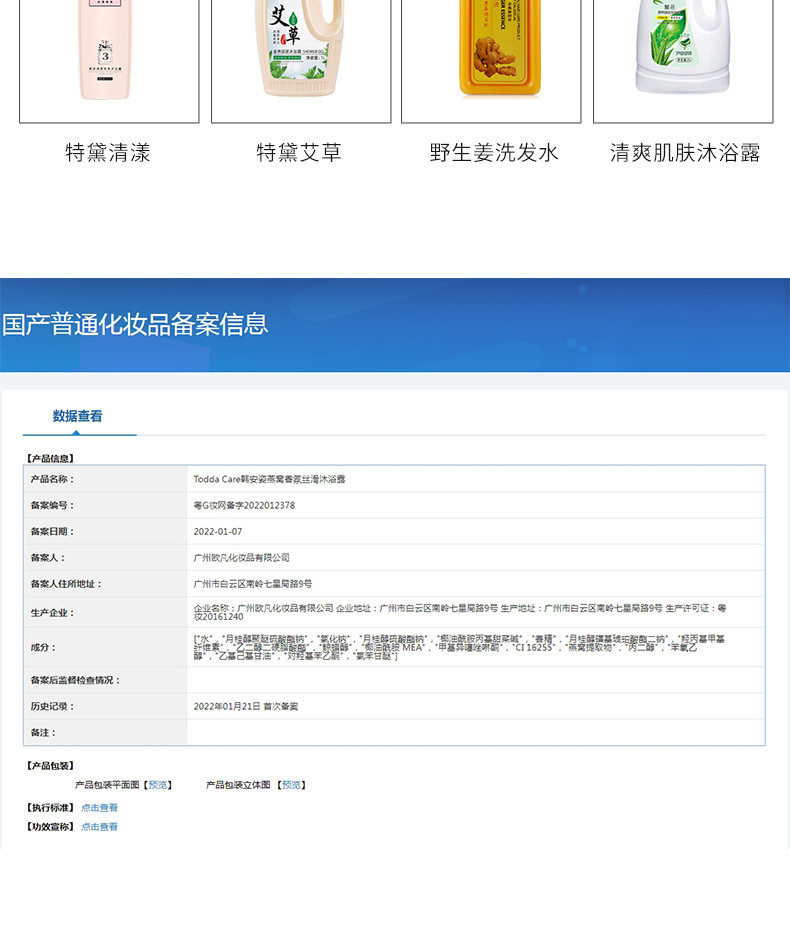Click the 历史记录 row label
This screenshot has height=939, width=790.
pyautogui.click(x=53, y=707)
